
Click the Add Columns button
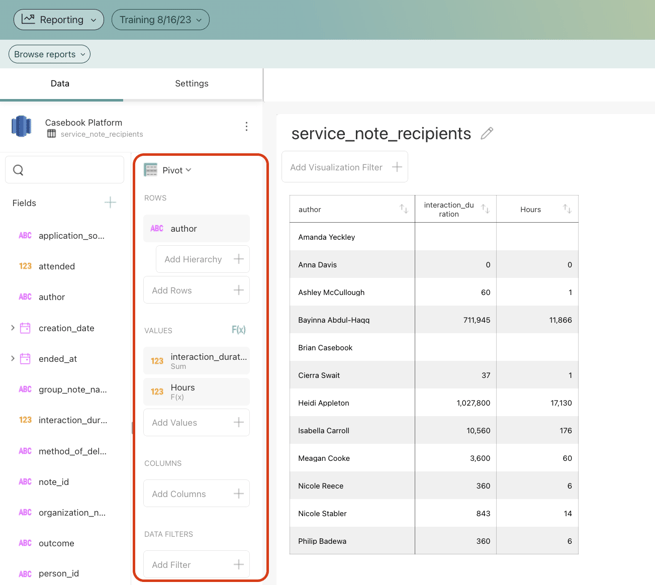coord(196,494)
